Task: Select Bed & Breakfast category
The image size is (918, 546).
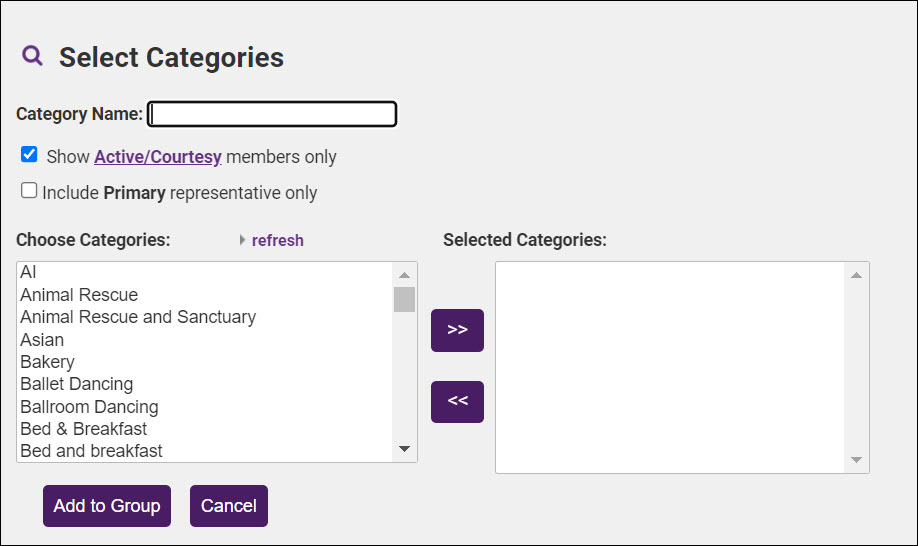Action: tap(84, 429)
